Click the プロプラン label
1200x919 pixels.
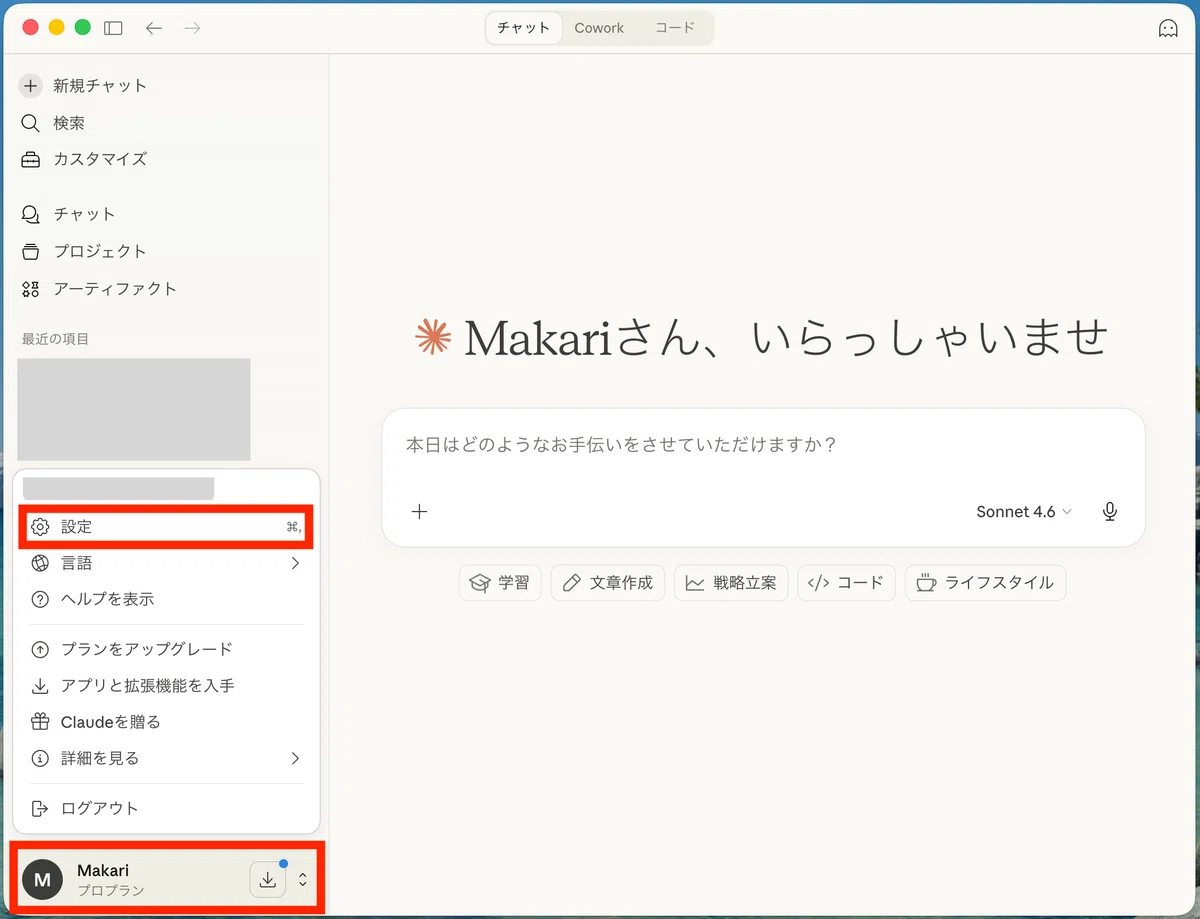[x=111, y=890]
